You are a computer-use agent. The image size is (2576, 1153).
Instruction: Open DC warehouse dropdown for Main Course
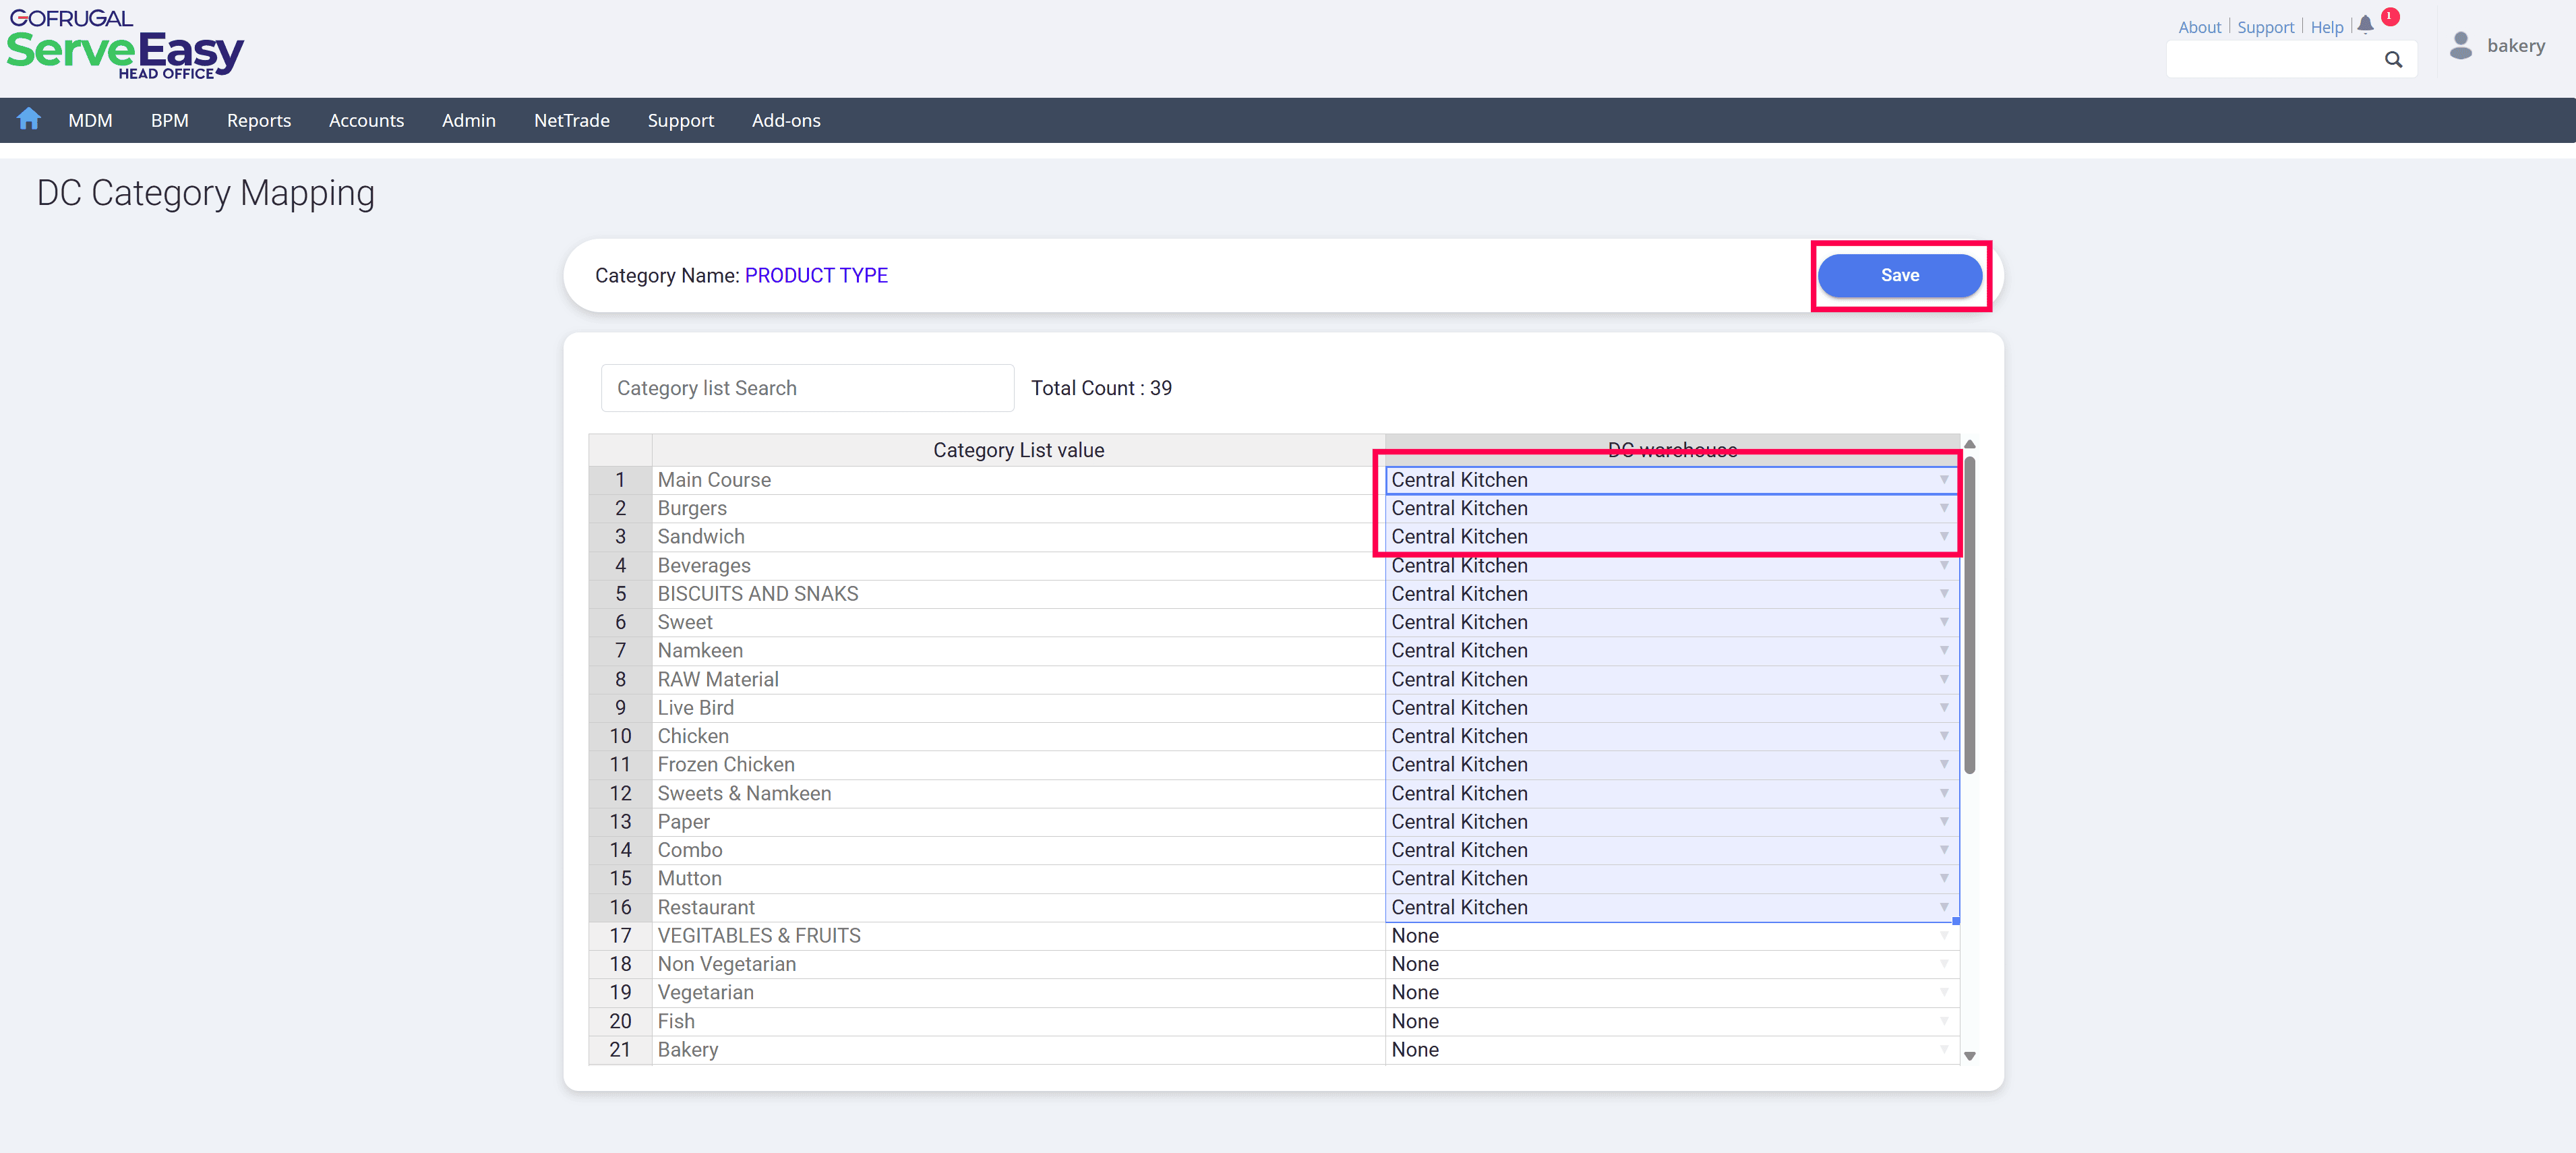coord(1943,480)
